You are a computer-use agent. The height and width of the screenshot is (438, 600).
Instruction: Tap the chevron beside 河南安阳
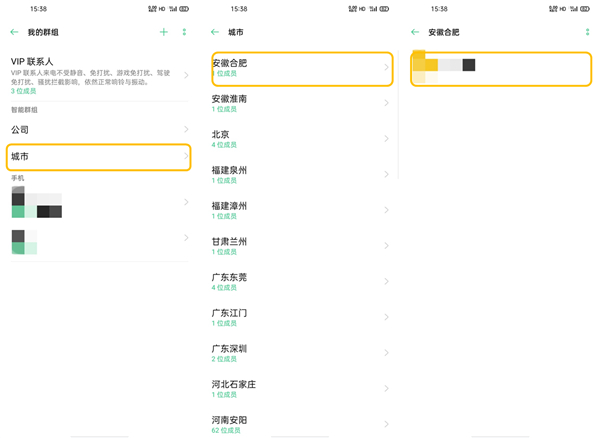[x=387, y=424]
